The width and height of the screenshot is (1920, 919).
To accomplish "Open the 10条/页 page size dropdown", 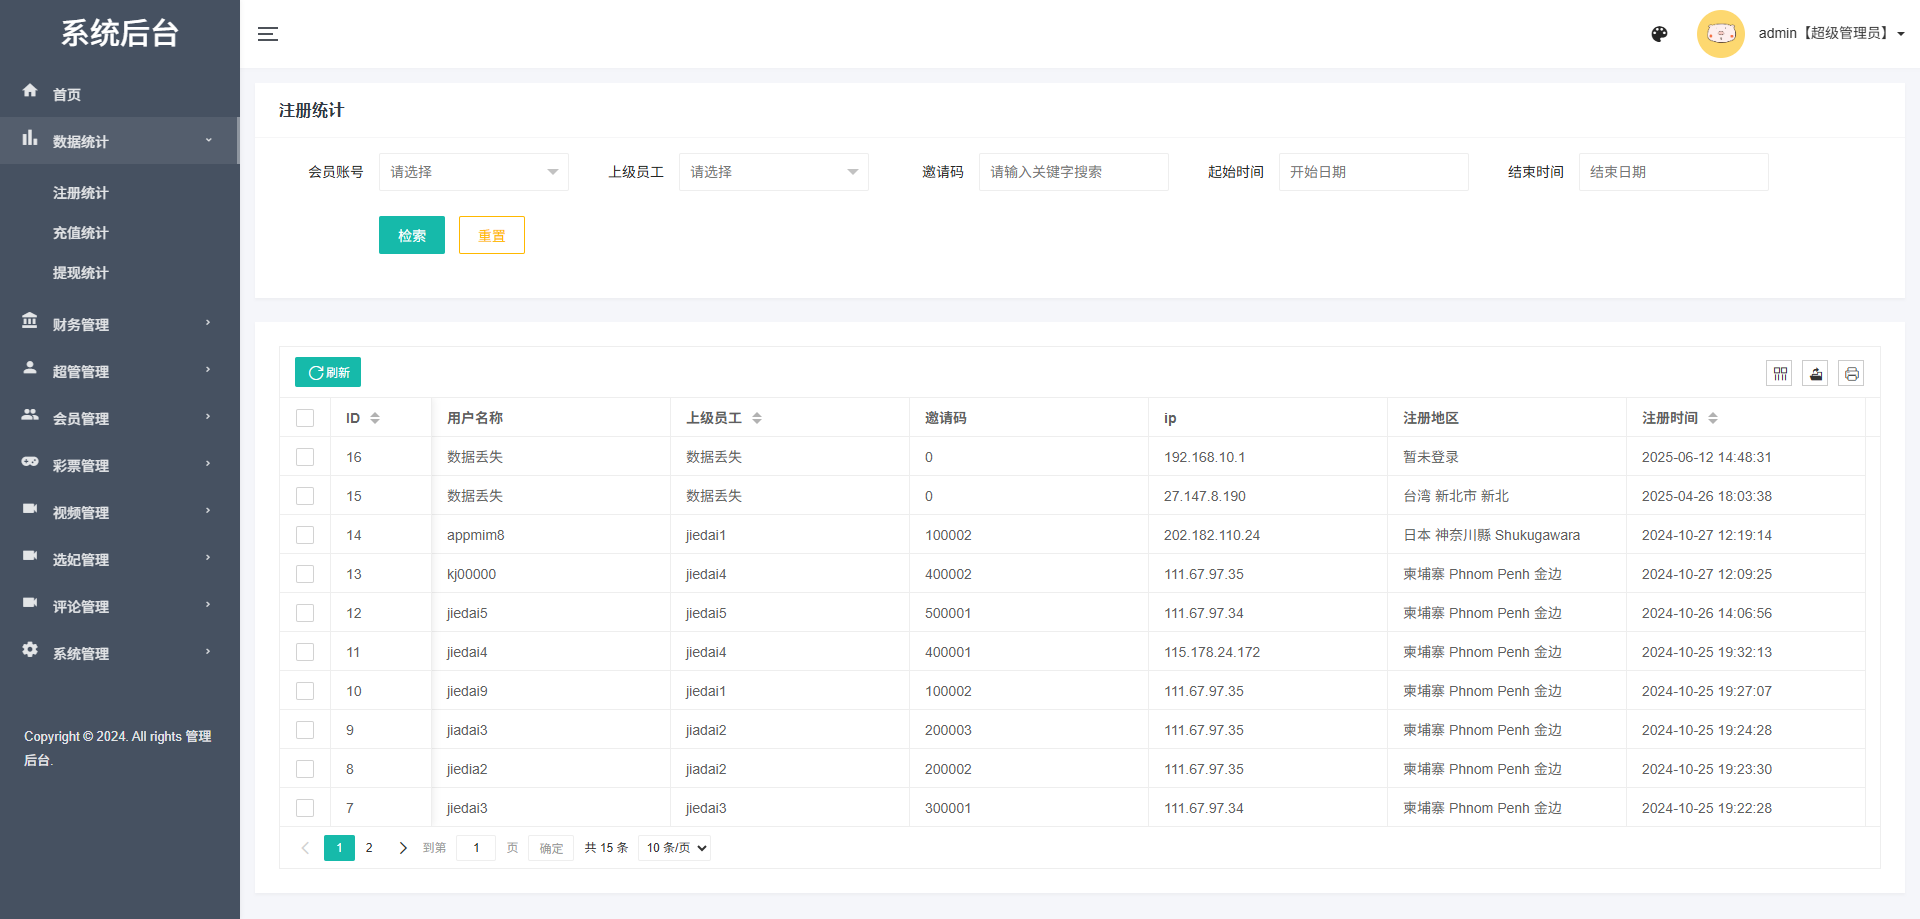I will pos(673,847).
